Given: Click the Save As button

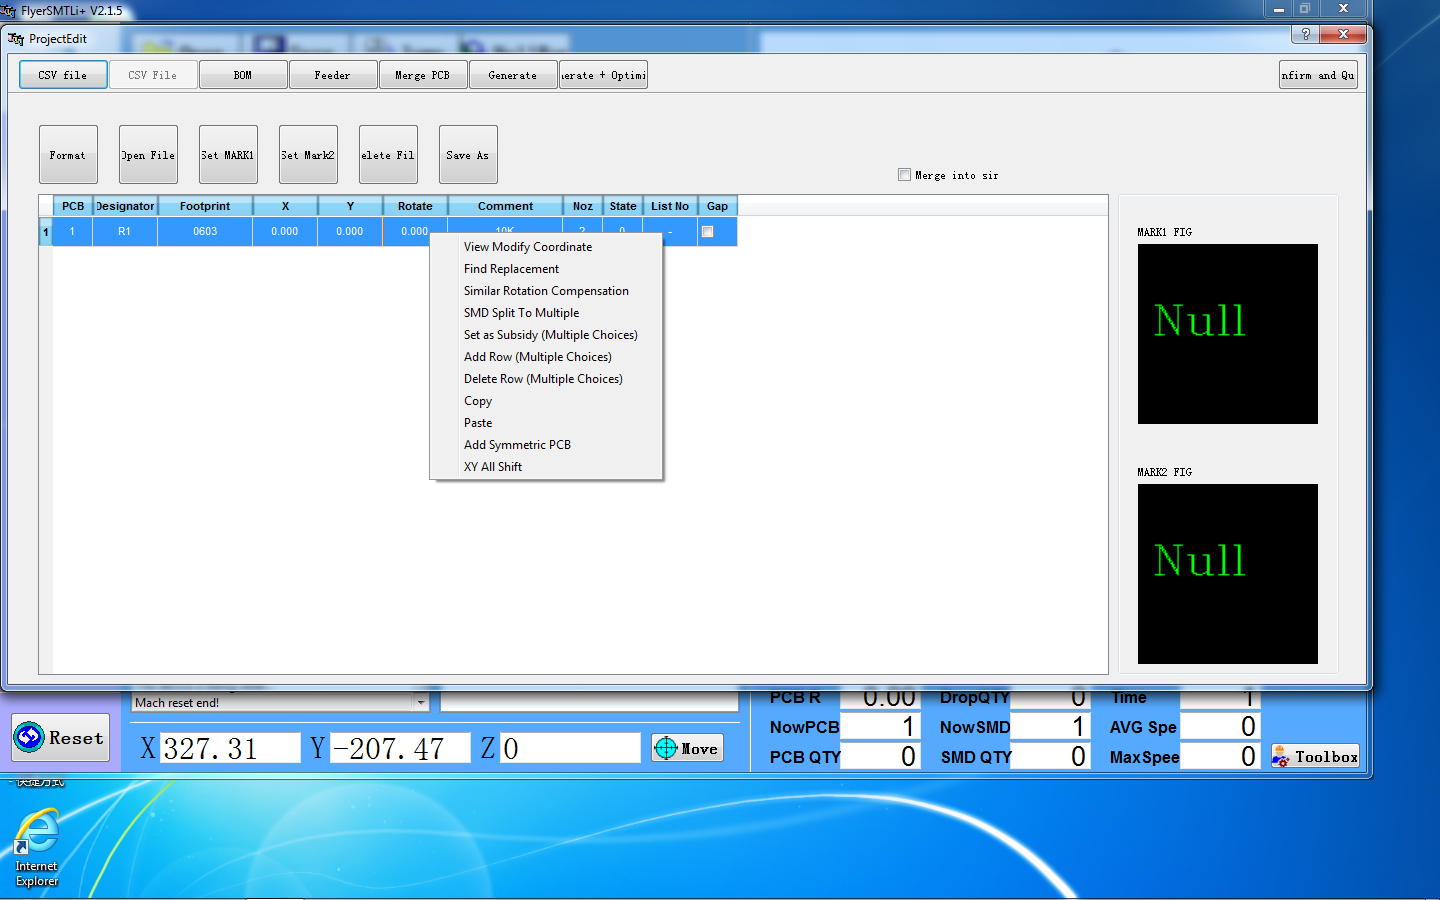Looking at the screenshot, I should pos(468,155).
